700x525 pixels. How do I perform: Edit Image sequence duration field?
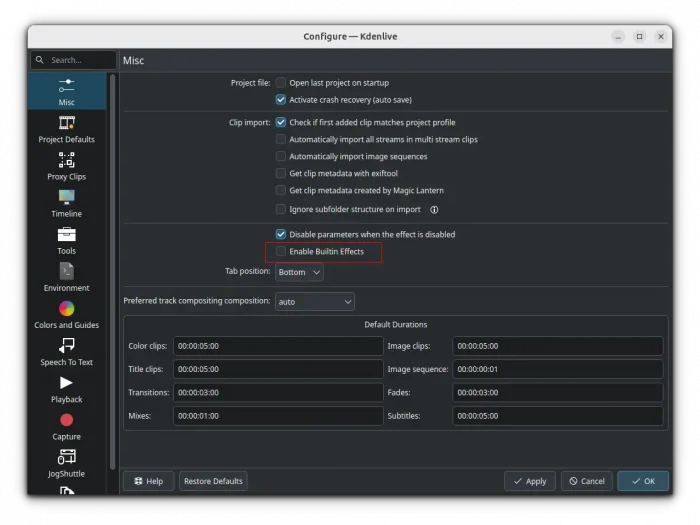[x=558, y=369]
